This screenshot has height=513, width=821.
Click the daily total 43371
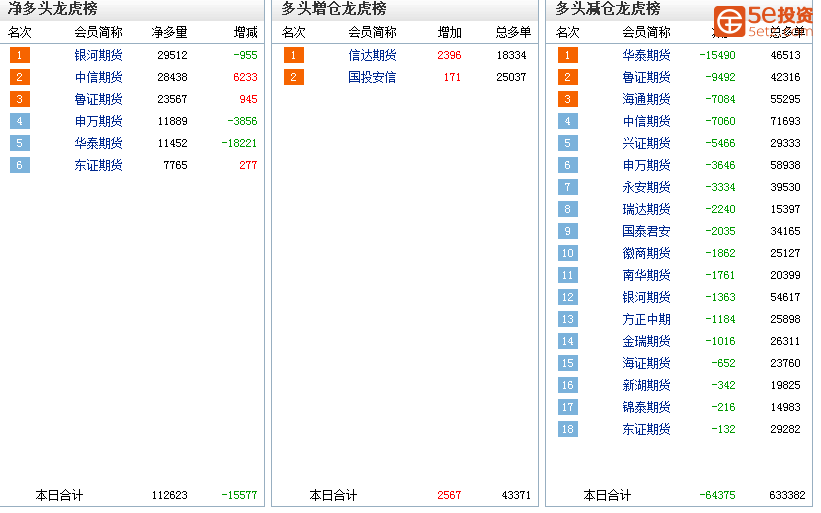516,495
